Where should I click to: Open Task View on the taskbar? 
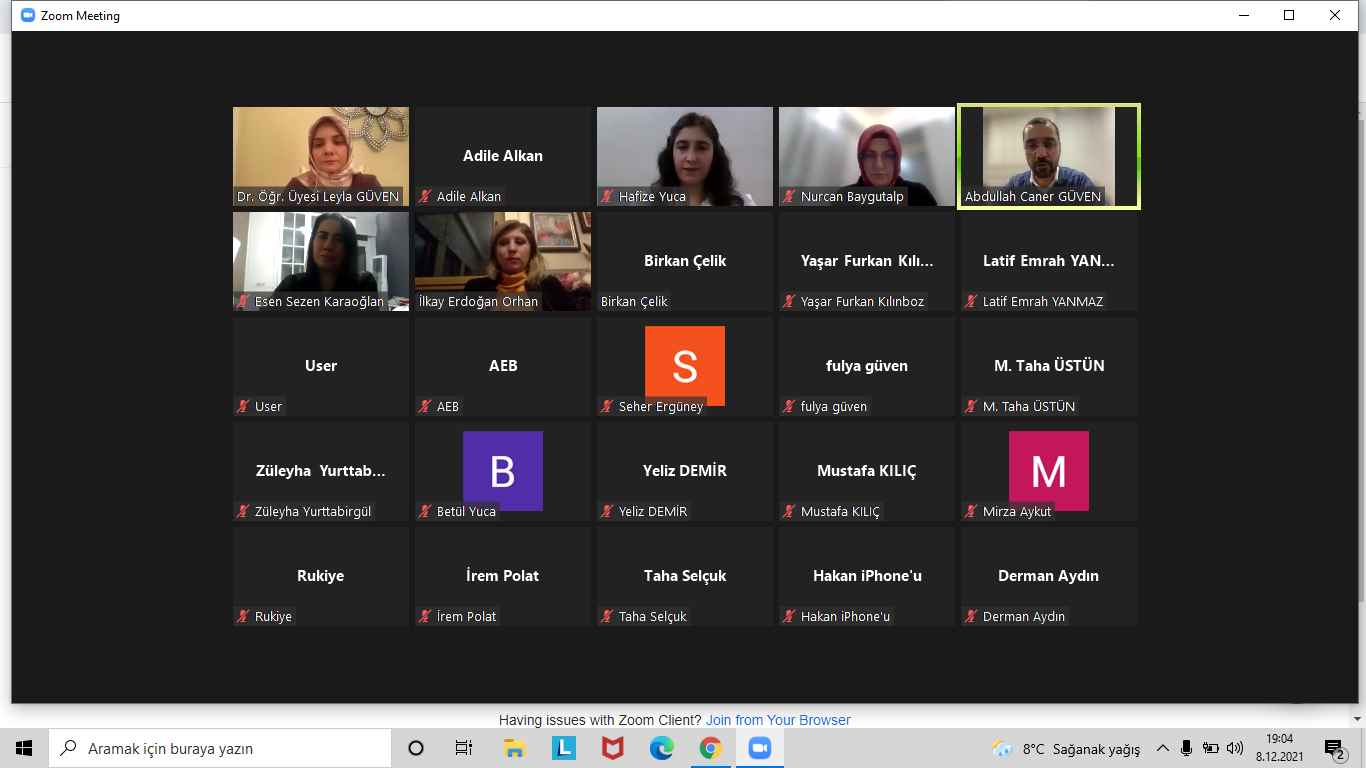click(x=464, y=748)
